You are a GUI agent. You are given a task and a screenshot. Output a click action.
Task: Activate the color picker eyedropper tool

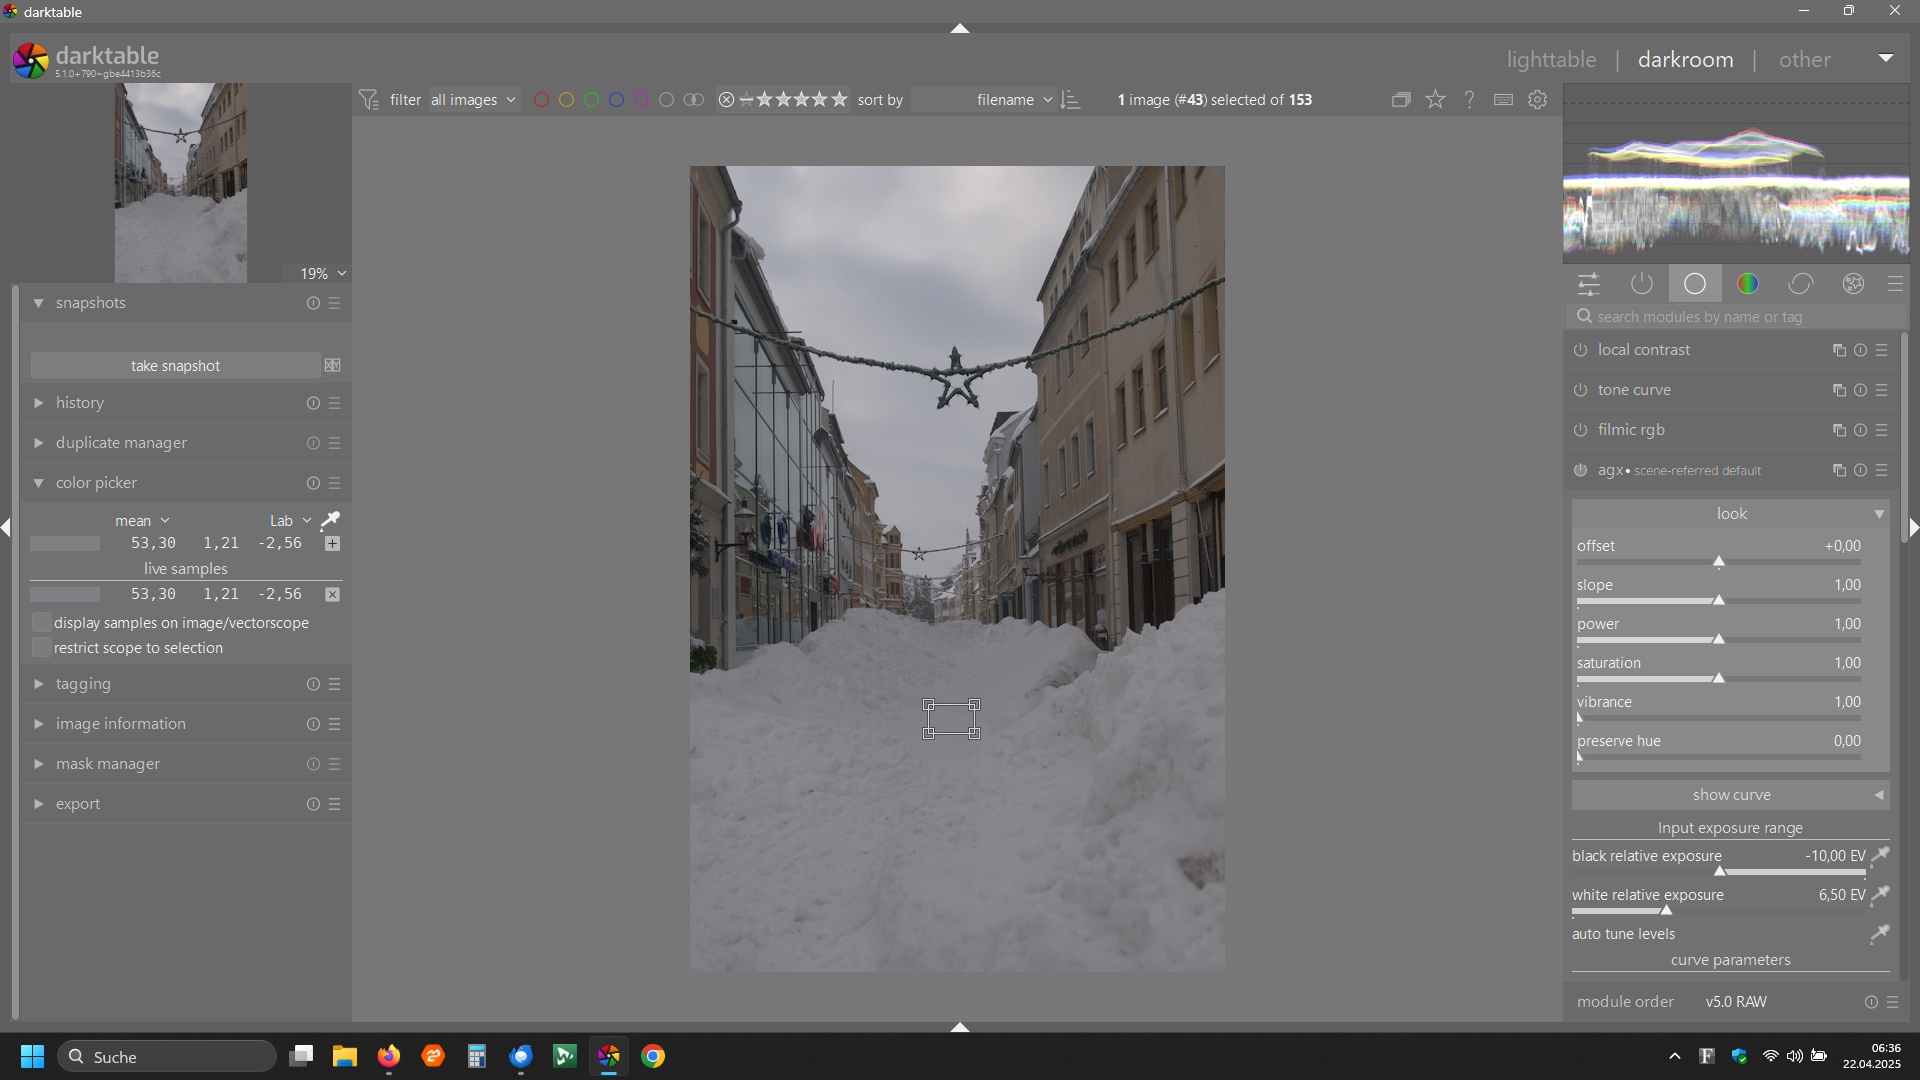[330, 520]
